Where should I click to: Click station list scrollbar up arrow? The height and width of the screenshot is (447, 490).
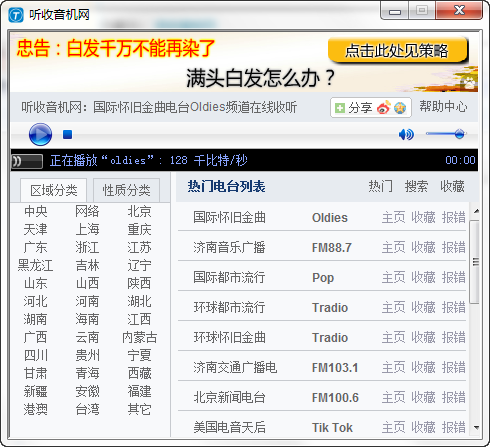click(x=476, y=211)
